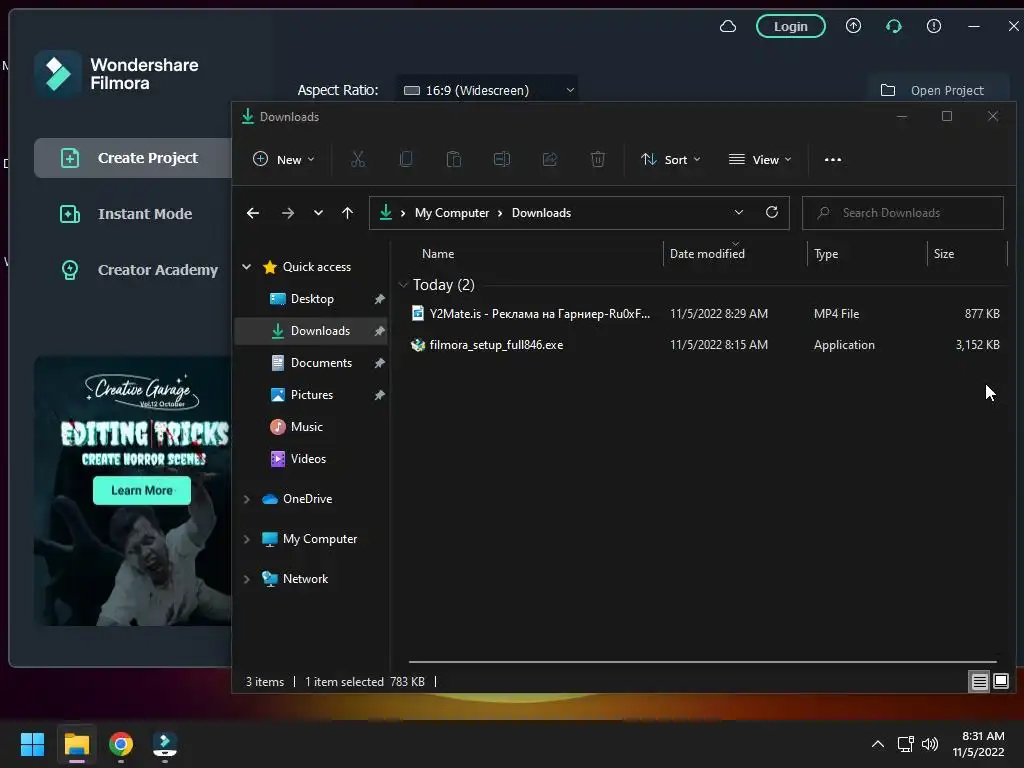The width and height of the screenshot is (1024, 768).
Task: Expand the Network tree node
Action: [247, 579]
